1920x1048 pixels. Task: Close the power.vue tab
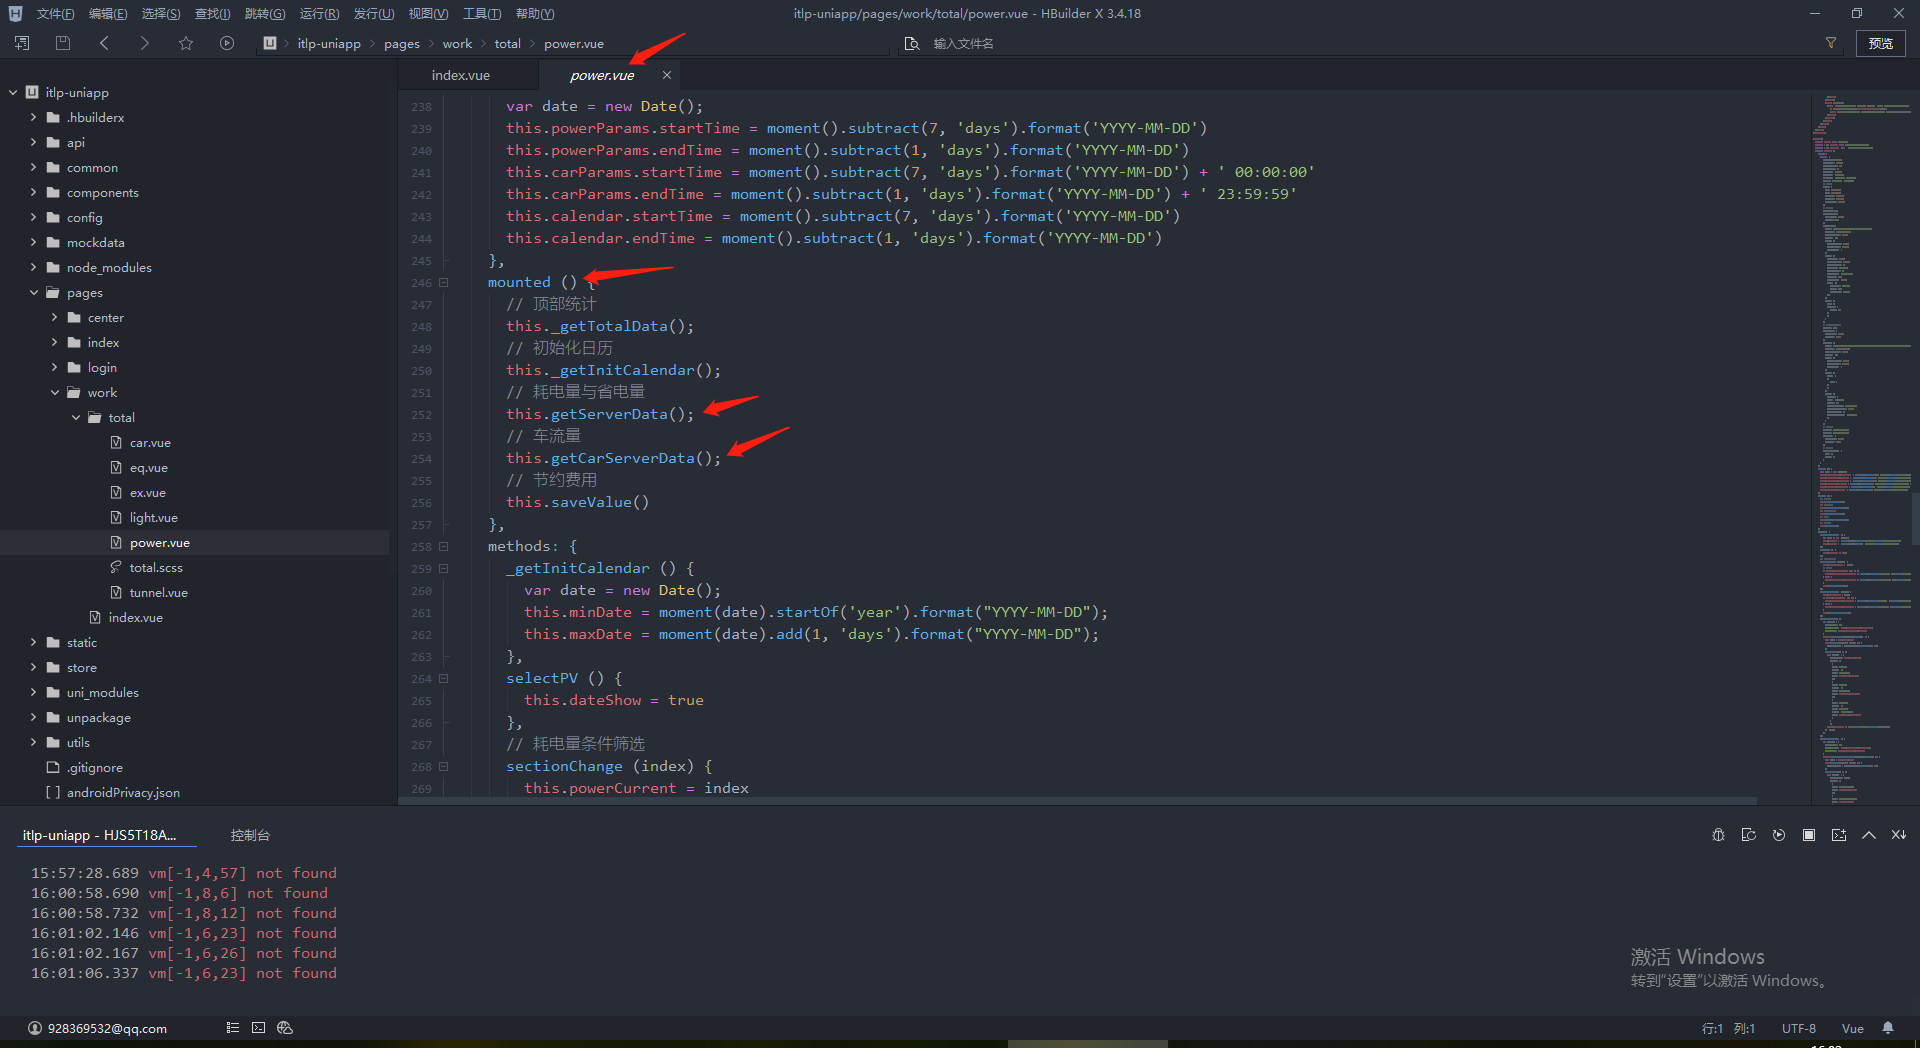pyautogui.click(x=667, y=75)
